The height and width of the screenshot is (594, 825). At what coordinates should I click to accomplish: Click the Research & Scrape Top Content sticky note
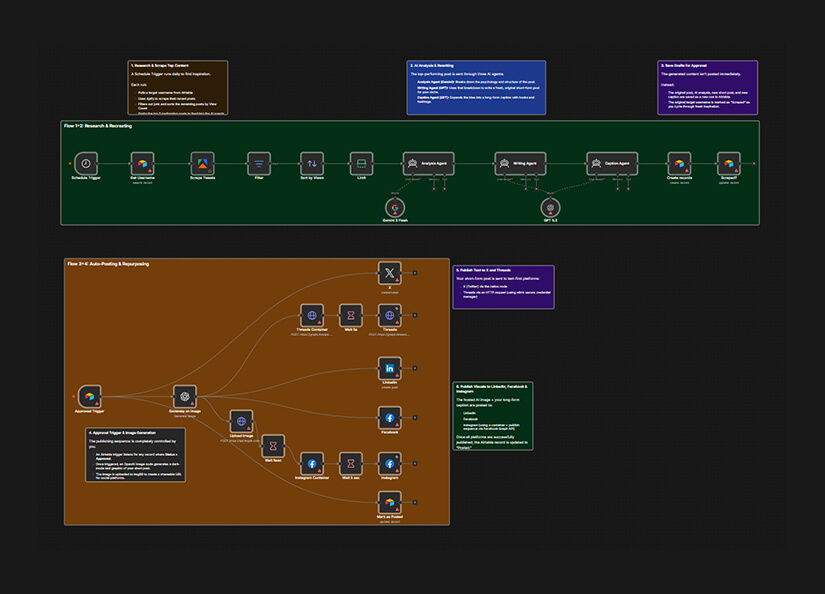[x=178, y=87]
